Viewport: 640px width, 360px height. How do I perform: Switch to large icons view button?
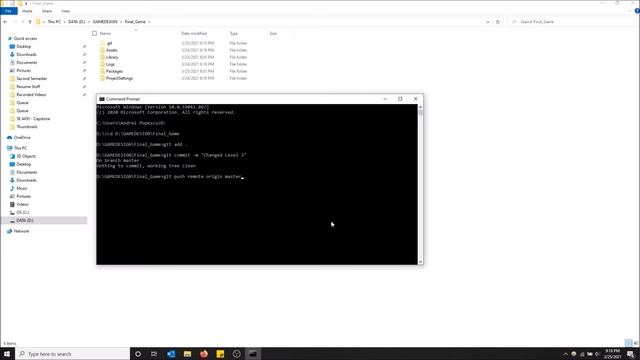pyautogui.click(x=636, y=343)
